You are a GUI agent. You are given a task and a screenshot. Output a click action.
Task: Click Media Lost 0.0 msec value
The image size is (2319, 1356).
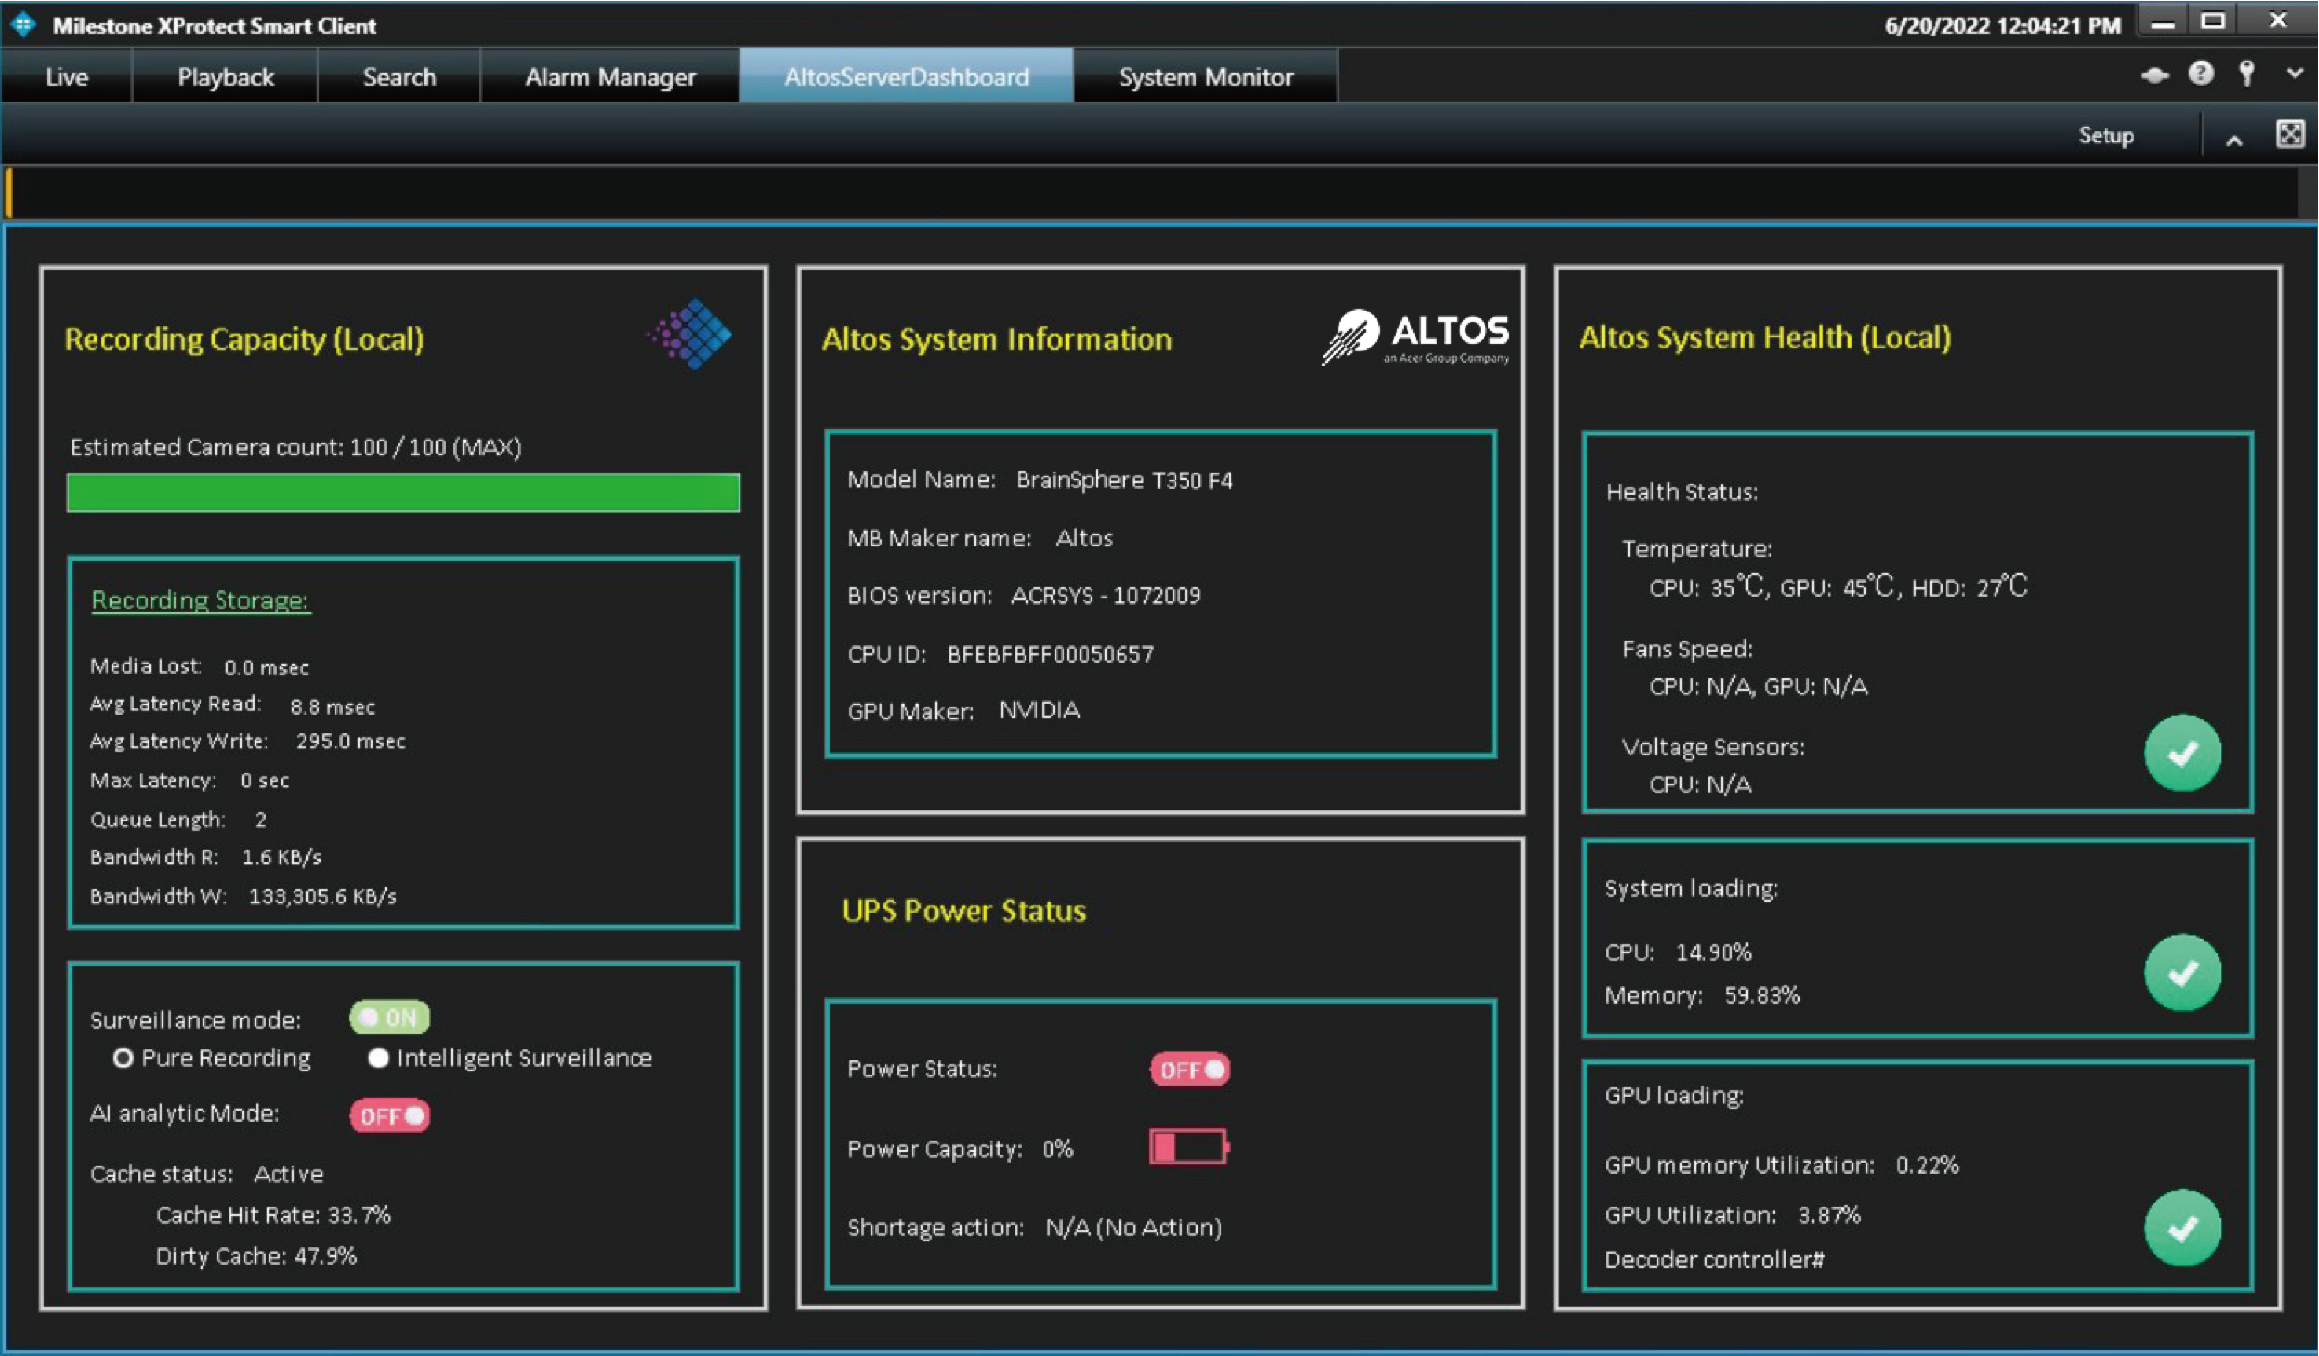coord(266,667)
